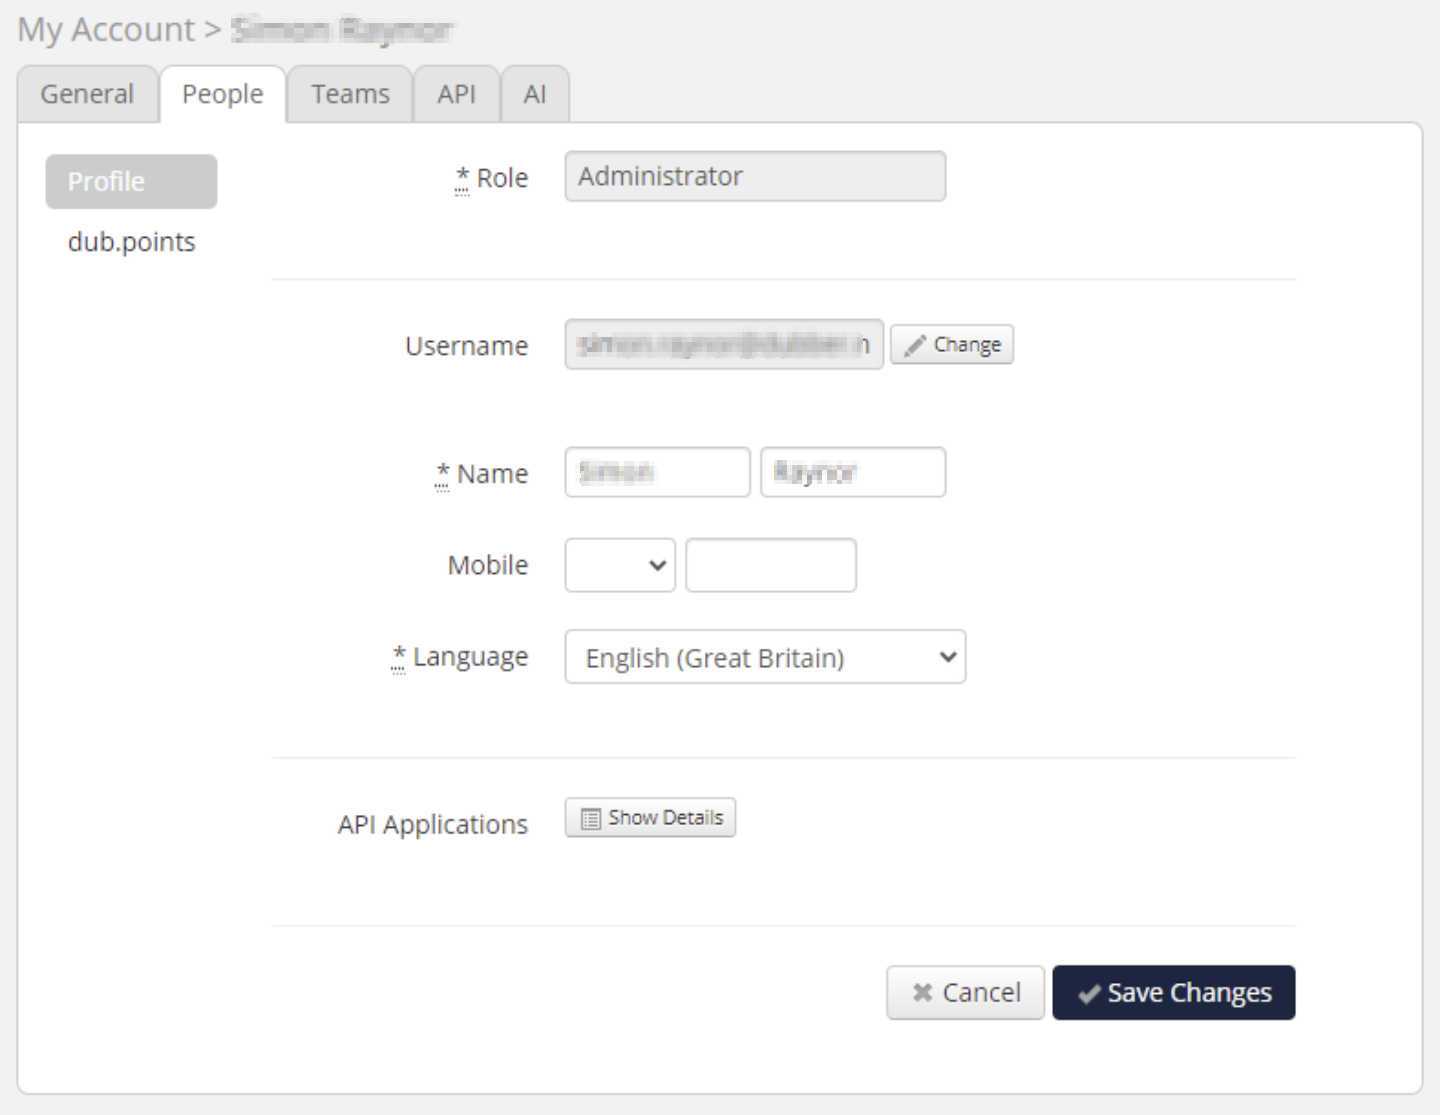Click the checkmark icon on Save Changes
This screenshot has height=1115, width=1440.
point(1089,994)
